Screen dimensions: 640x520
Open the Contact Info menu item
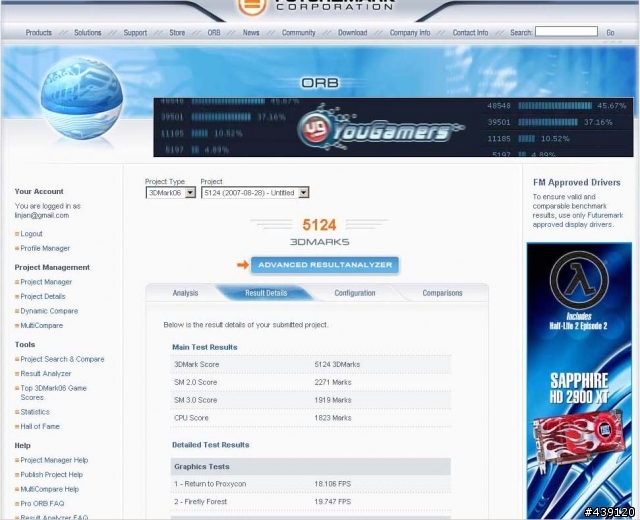470,33
